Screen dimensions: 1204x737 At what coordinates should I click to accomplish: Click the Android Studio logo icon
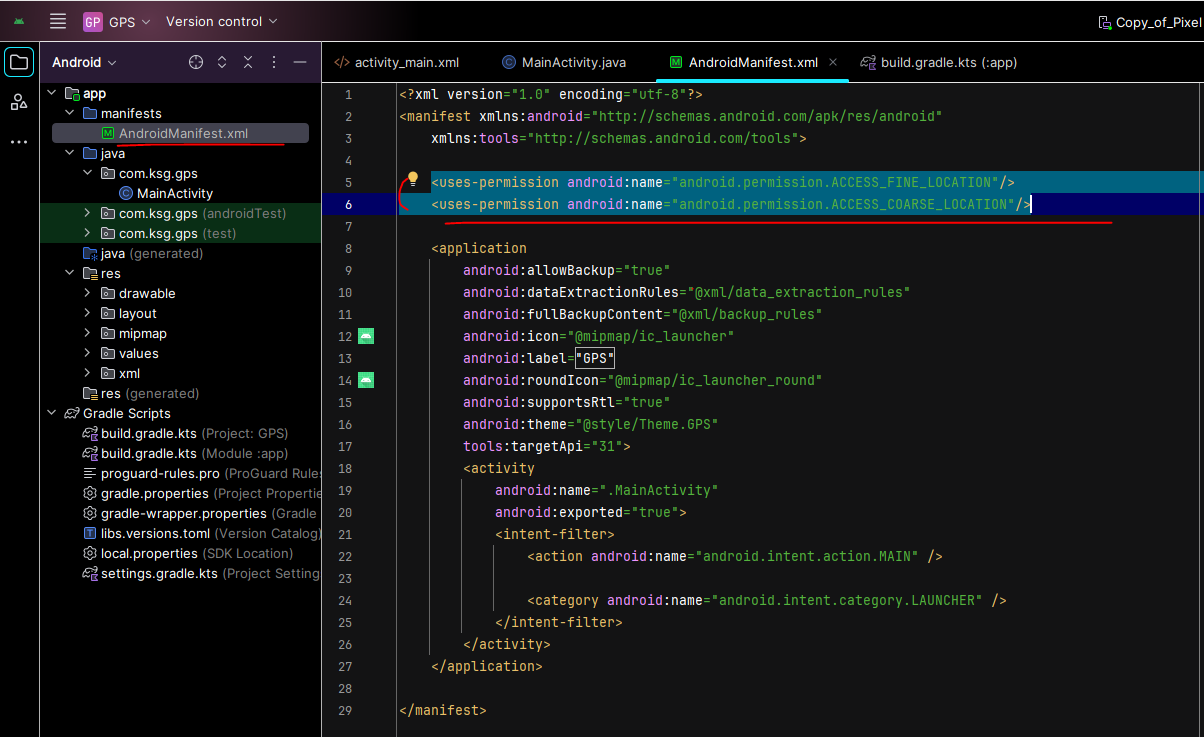click(x=19, y=21)
